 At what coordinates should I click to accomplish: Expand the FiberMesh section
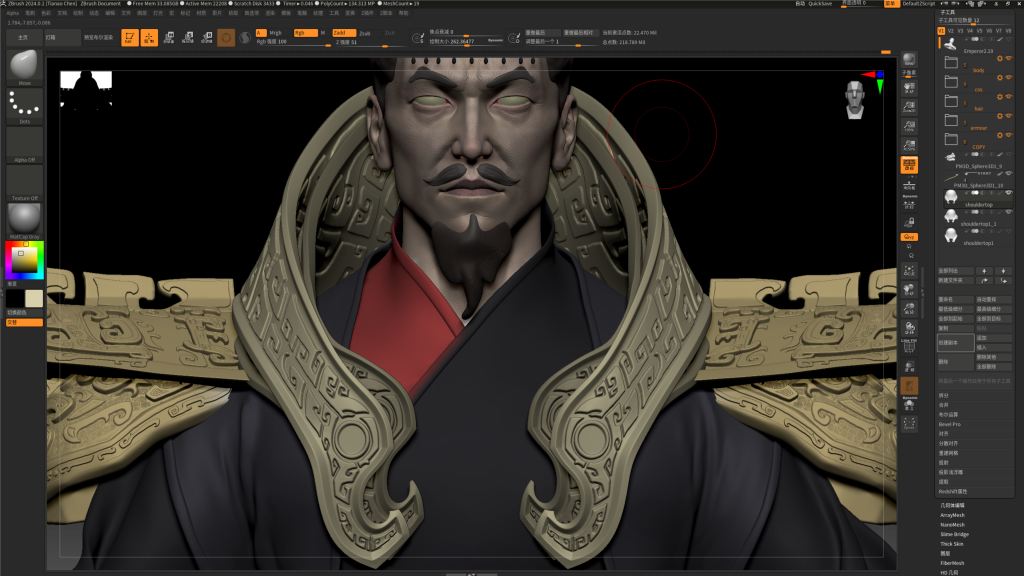click(952, 563)
